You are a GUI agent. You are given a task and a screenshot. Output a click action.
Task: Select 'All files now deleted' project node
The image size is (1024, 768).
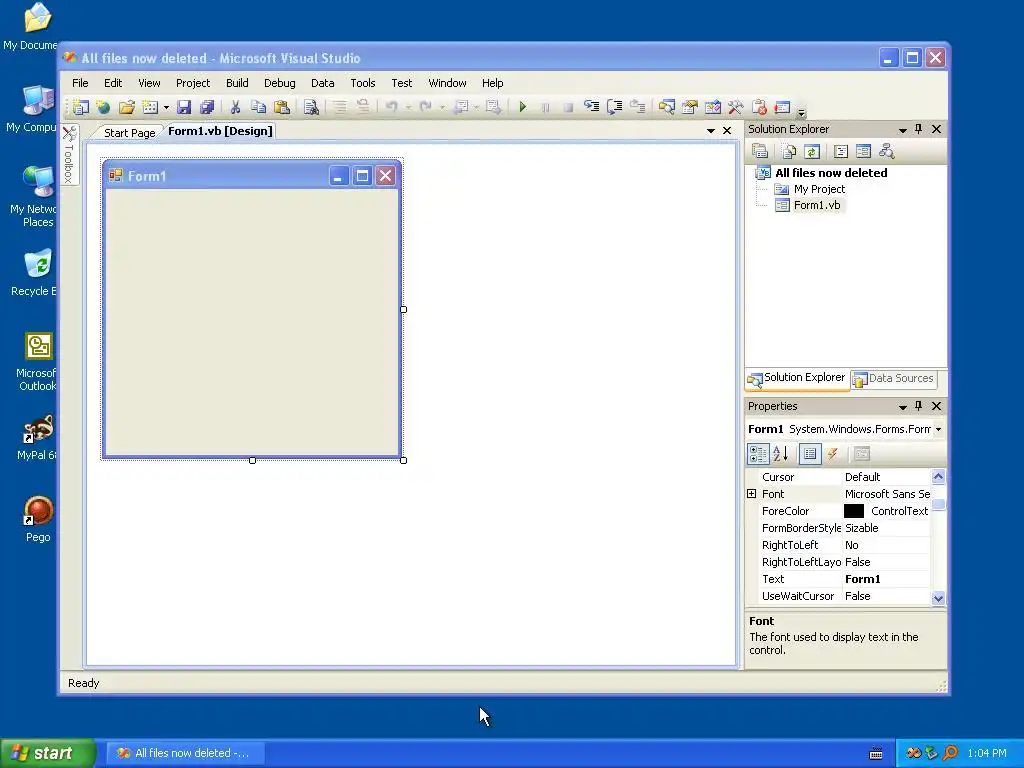tap(831, 173)
